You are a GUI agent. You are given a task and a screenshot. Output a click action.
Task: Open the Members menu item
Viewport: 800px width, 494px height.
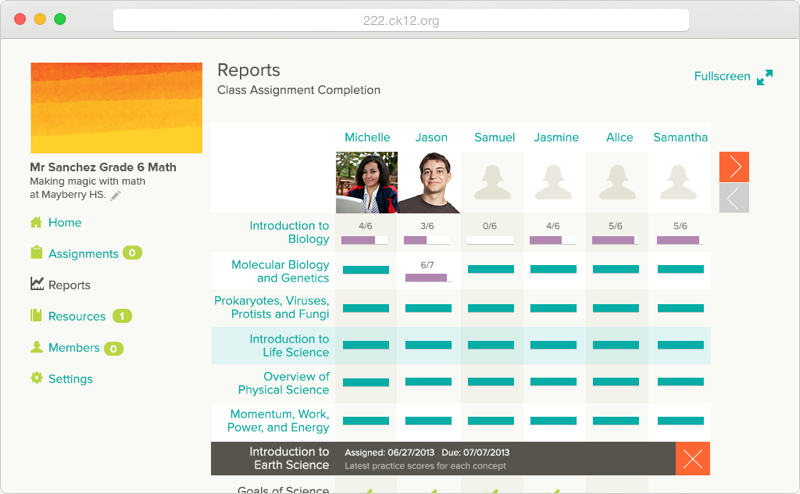(x=74, y=348)
